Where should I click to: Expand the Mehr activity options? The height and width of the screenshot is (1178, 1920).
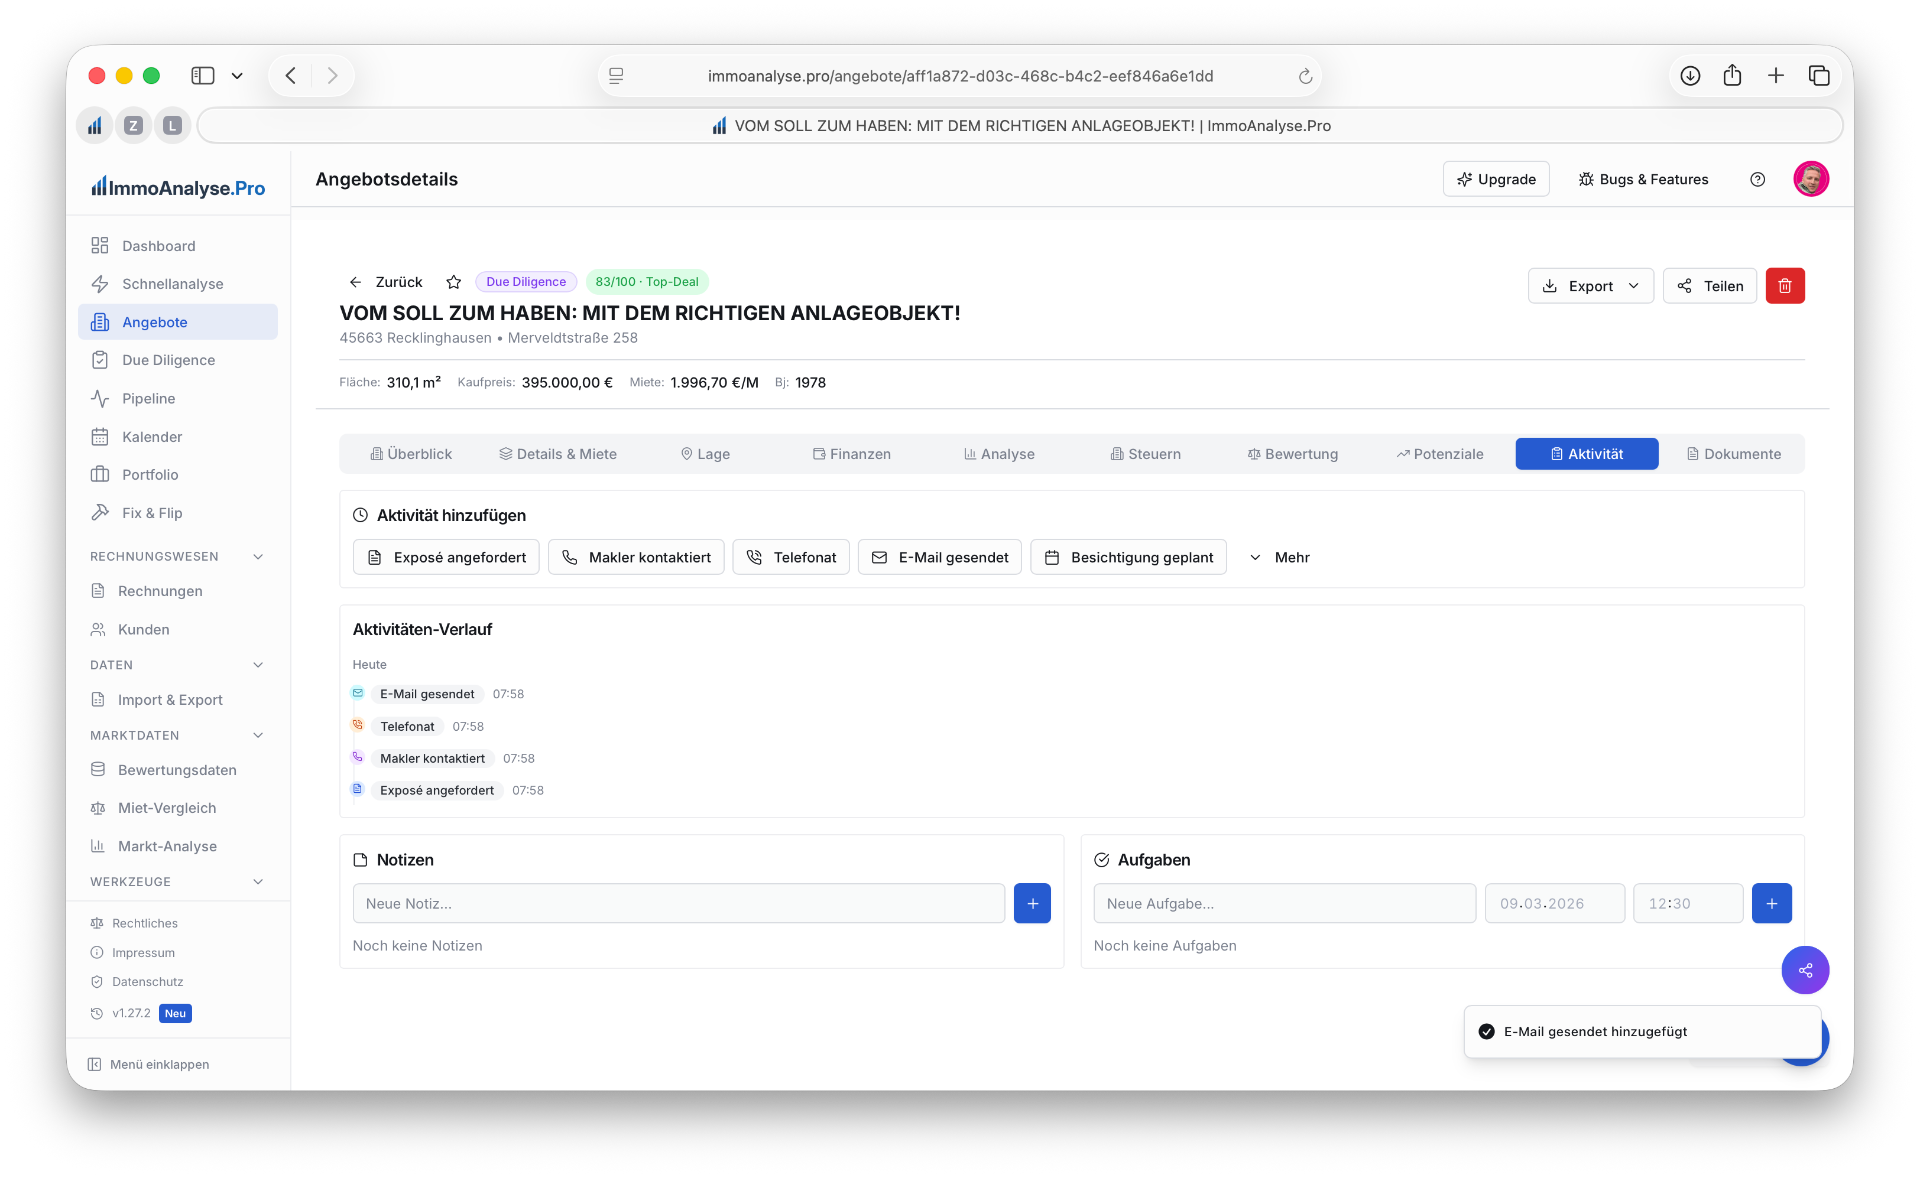[1279, 557]
